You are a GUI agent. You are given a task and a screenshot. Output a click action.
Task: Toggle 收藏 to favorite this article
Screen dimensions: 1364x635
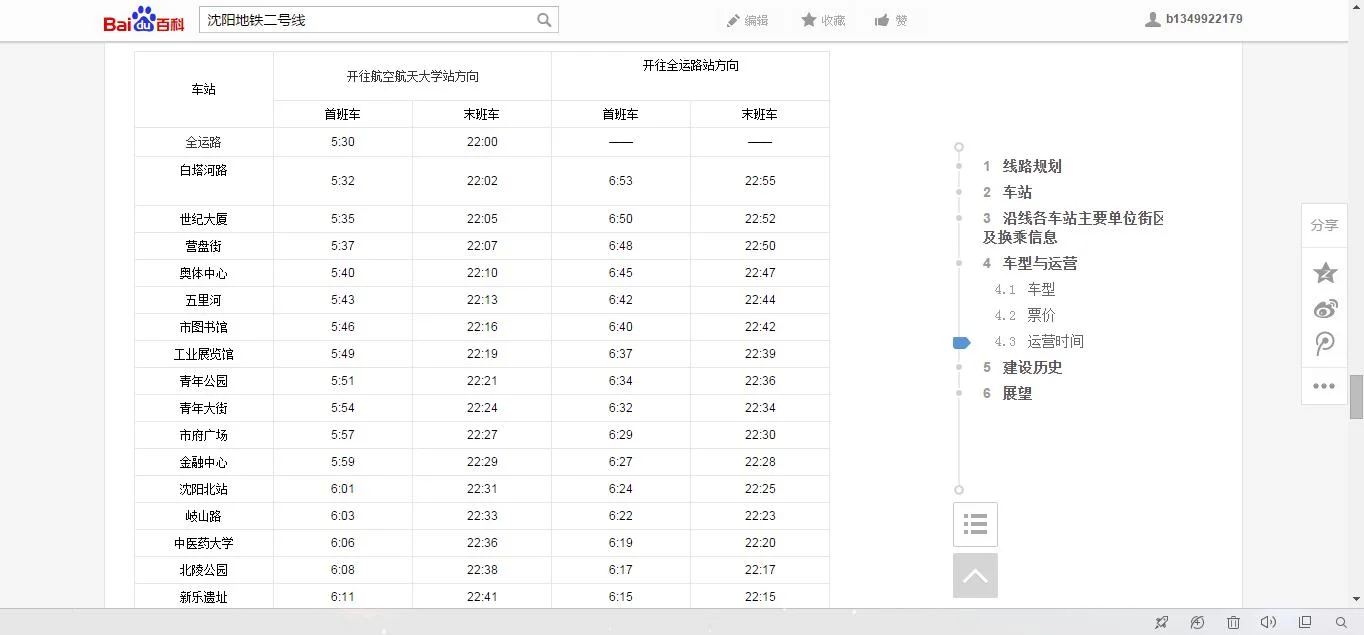click(x=822, y=19)
